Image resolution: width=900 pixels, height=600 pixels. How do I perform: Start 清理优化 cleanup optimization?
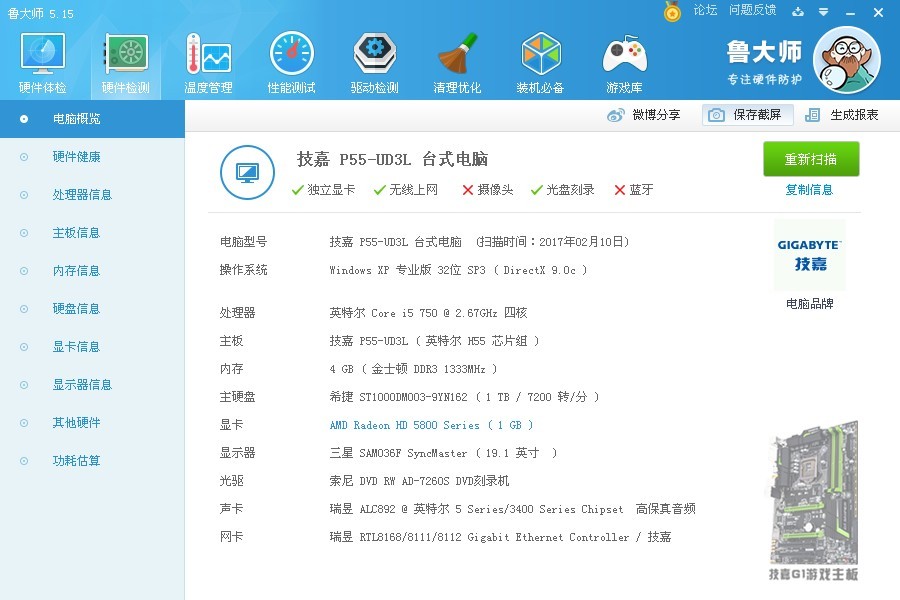tap(457, 60)
